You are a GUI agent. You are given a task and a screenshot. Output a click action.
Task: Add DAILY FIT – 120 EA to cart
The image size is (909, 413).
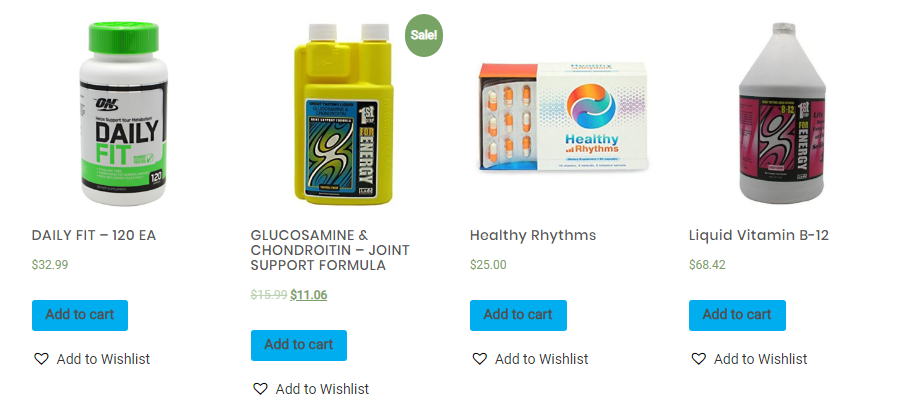point(80,315)
